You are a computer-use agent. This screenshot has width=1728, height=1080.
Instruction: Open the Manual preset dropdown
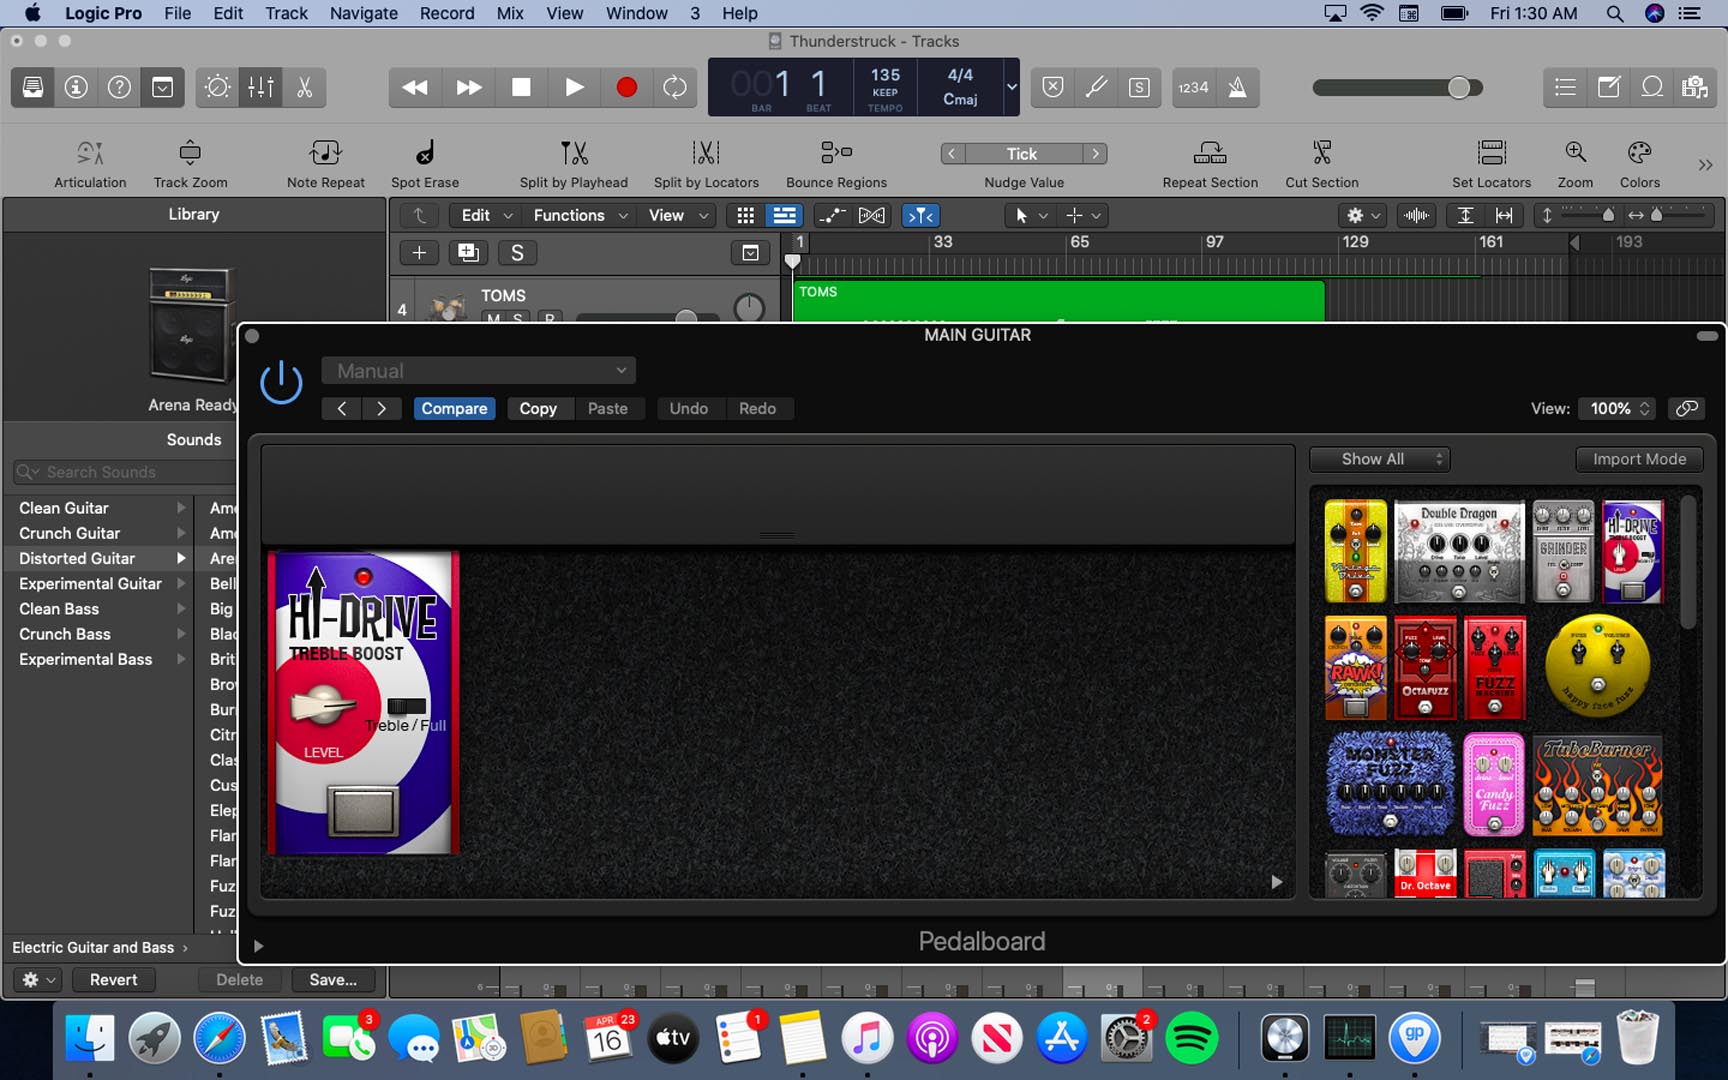click(x=478, y=371)
